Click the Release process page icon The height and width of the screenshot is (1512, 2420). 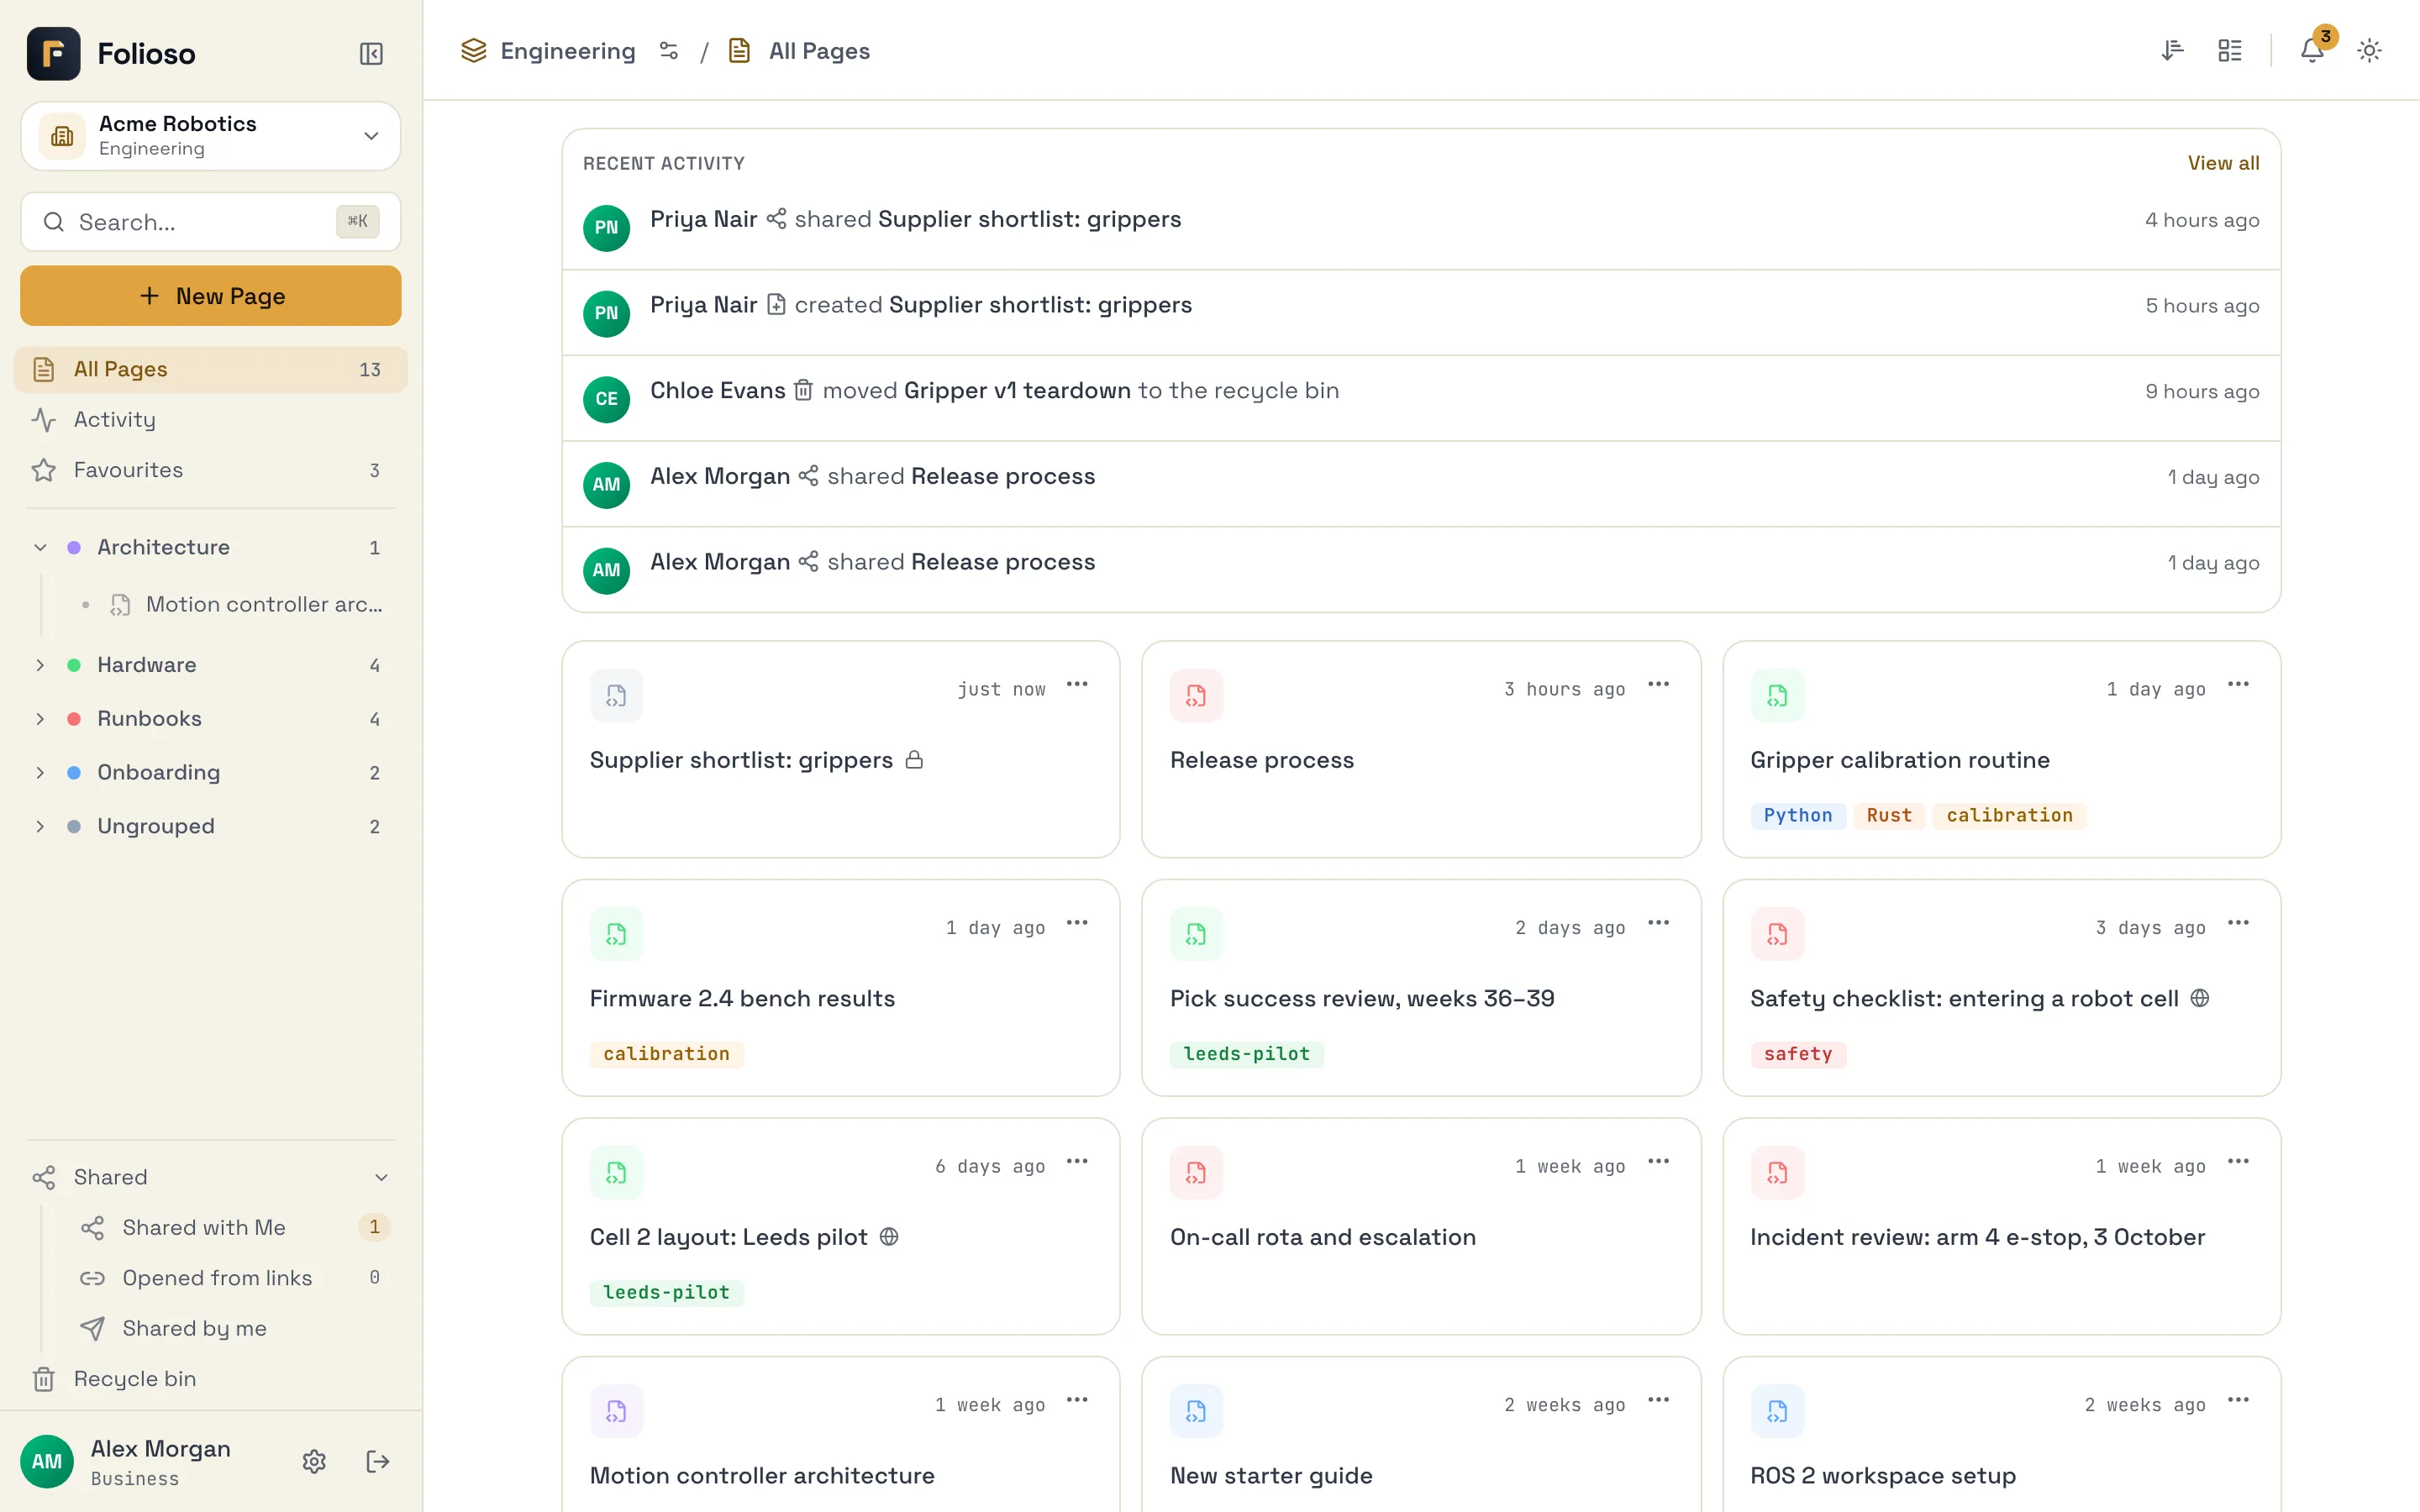(x=1196, y=695)
